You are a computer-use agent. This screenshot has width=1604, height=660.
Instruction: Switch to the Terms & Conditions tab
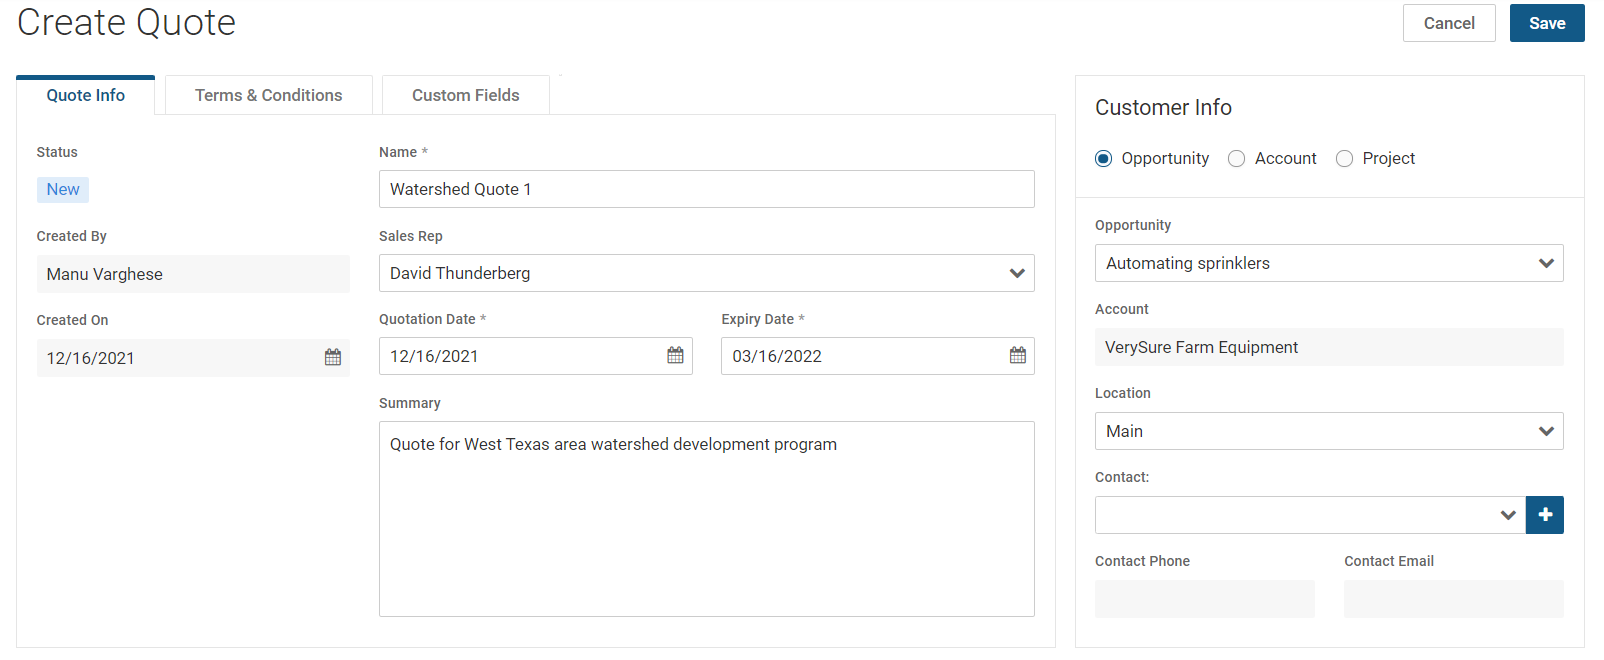268,95
